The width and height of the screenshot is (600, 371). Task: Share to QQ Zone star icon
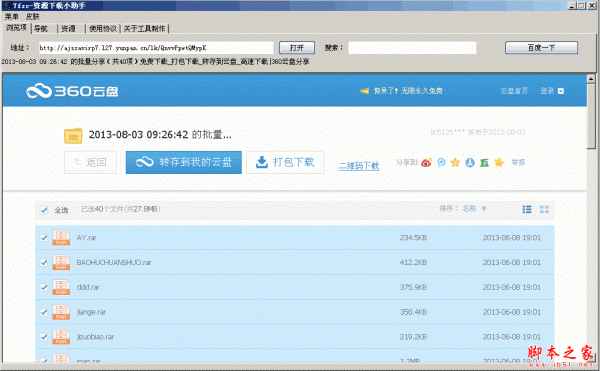455,163
